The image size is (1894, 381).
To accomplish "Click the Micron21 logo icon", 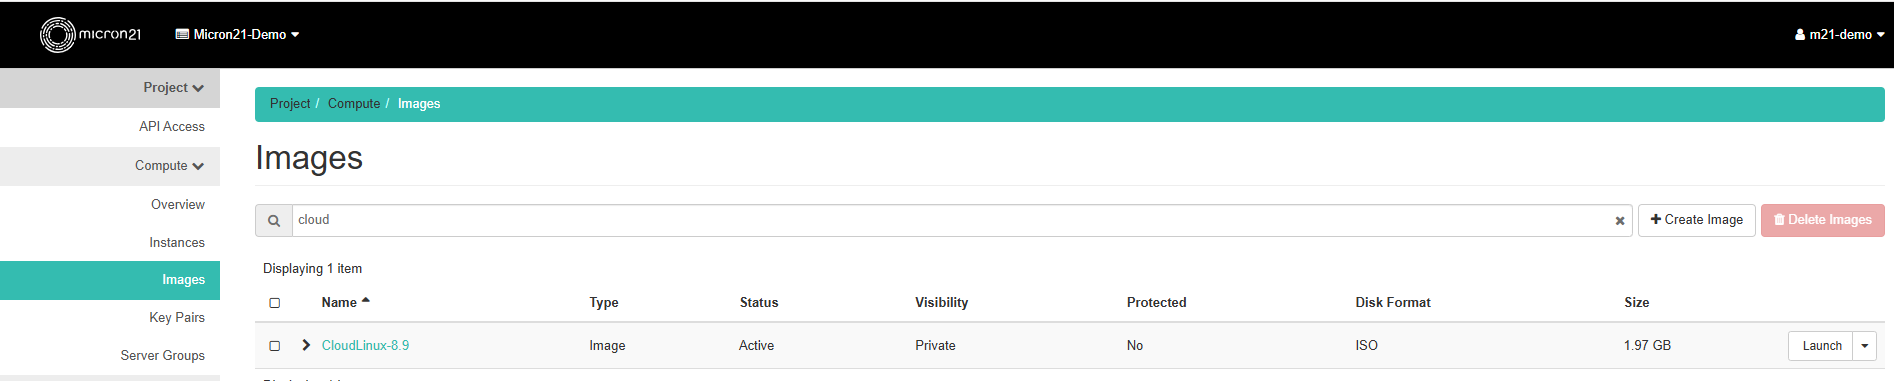I will (58, 34).
